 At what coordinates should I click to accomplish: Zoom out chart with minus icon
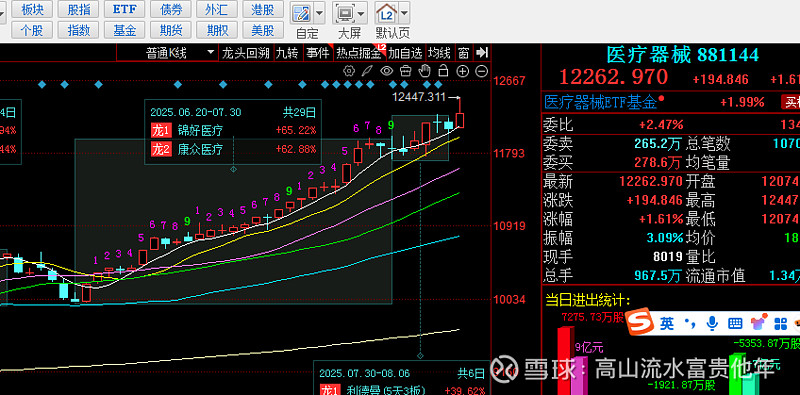tap(481, 71)
